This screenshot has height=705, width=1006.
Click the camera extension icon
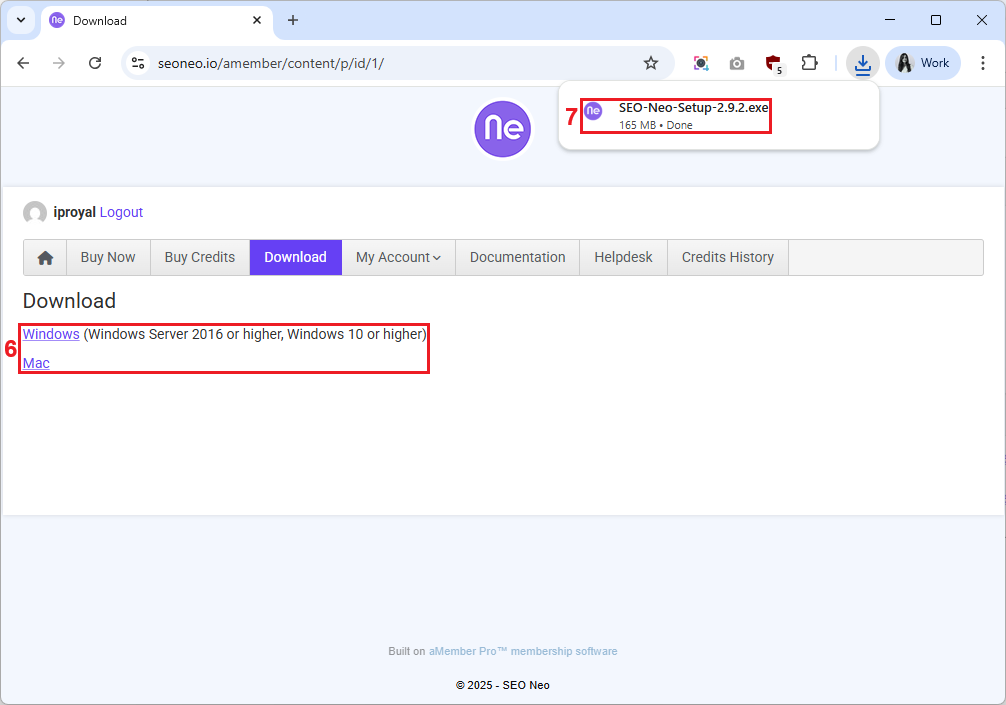pos(737,64)
